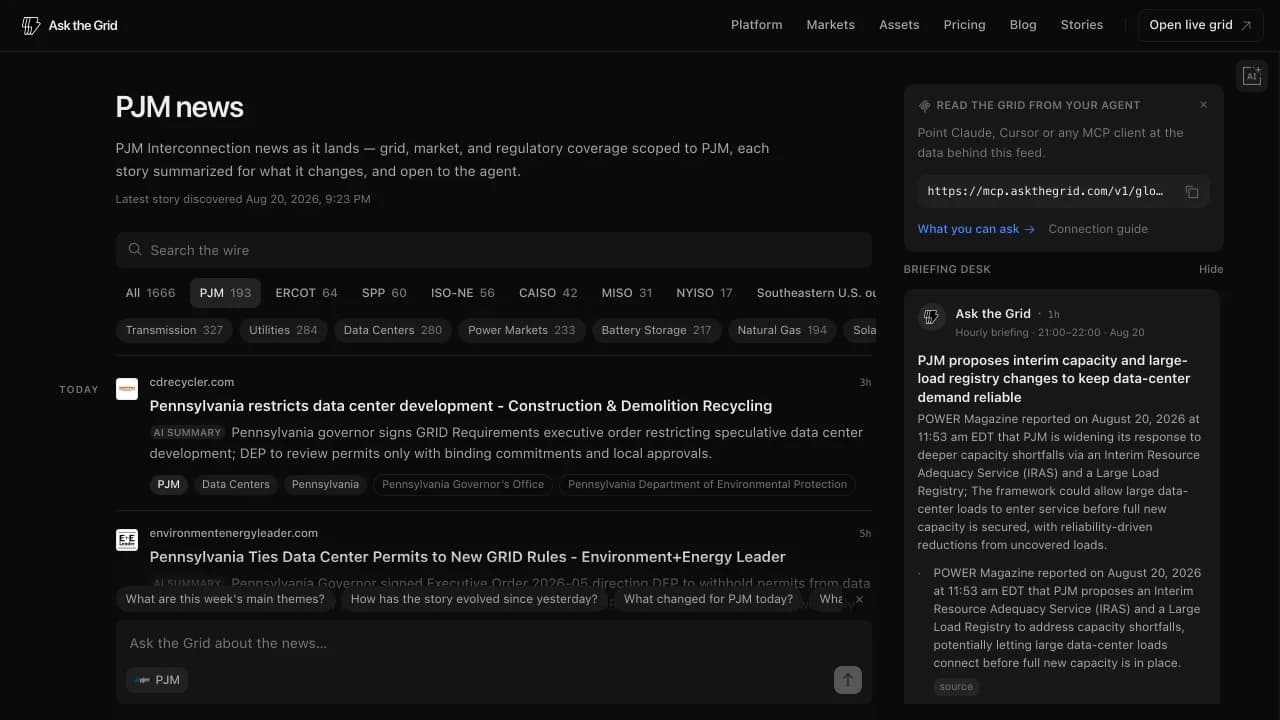Switch to the Southeastern U.S. tab
This screenshot has height=720, width=1280.
pos(814,293)
